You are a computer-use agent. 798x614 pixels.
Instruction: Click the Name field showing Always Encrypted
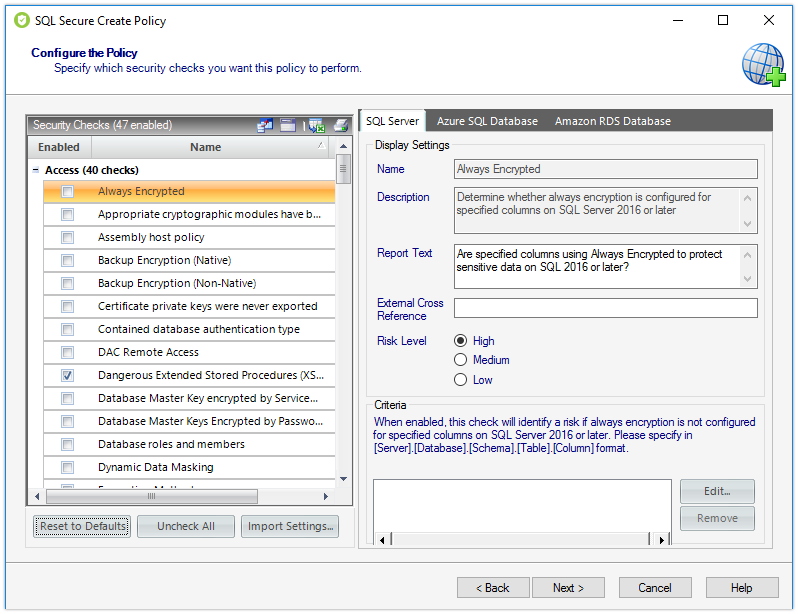point(606,169)
